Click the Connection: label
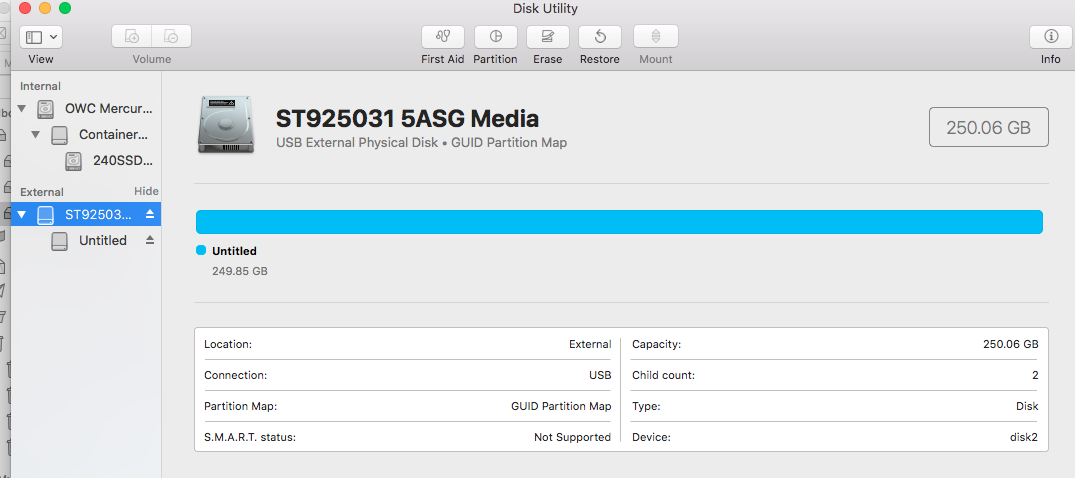Screen dimensions: 1075x478 click(x=236, y=375)
